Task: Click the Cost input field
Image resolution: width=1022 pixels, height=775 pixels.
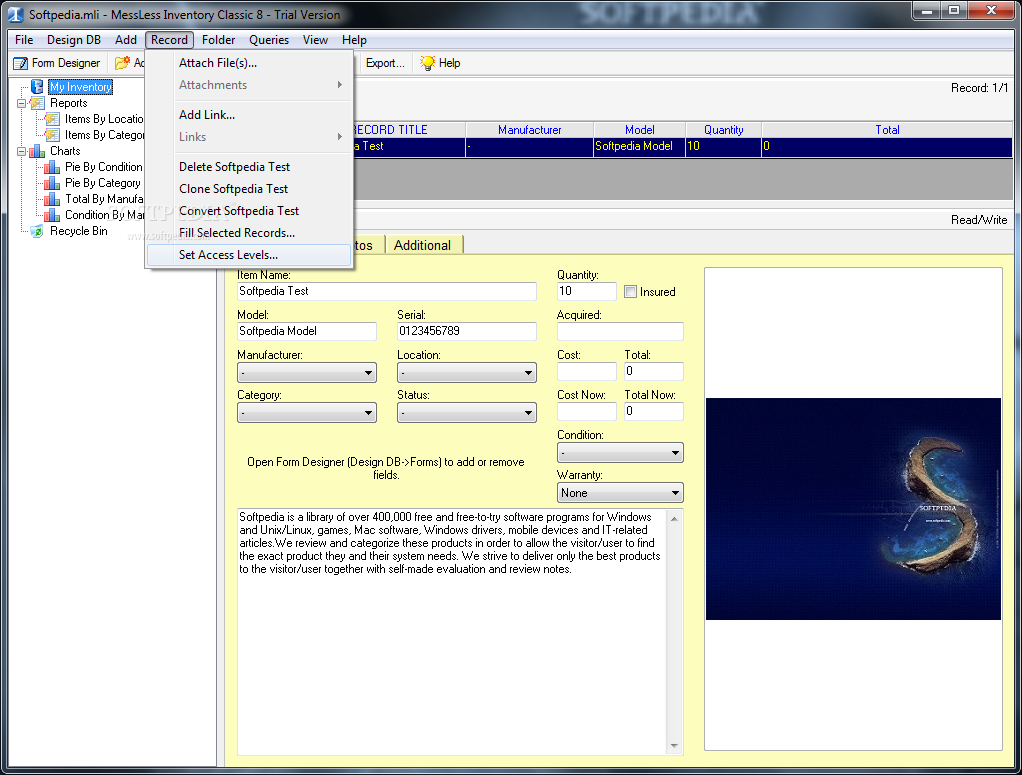Action: 587,372
